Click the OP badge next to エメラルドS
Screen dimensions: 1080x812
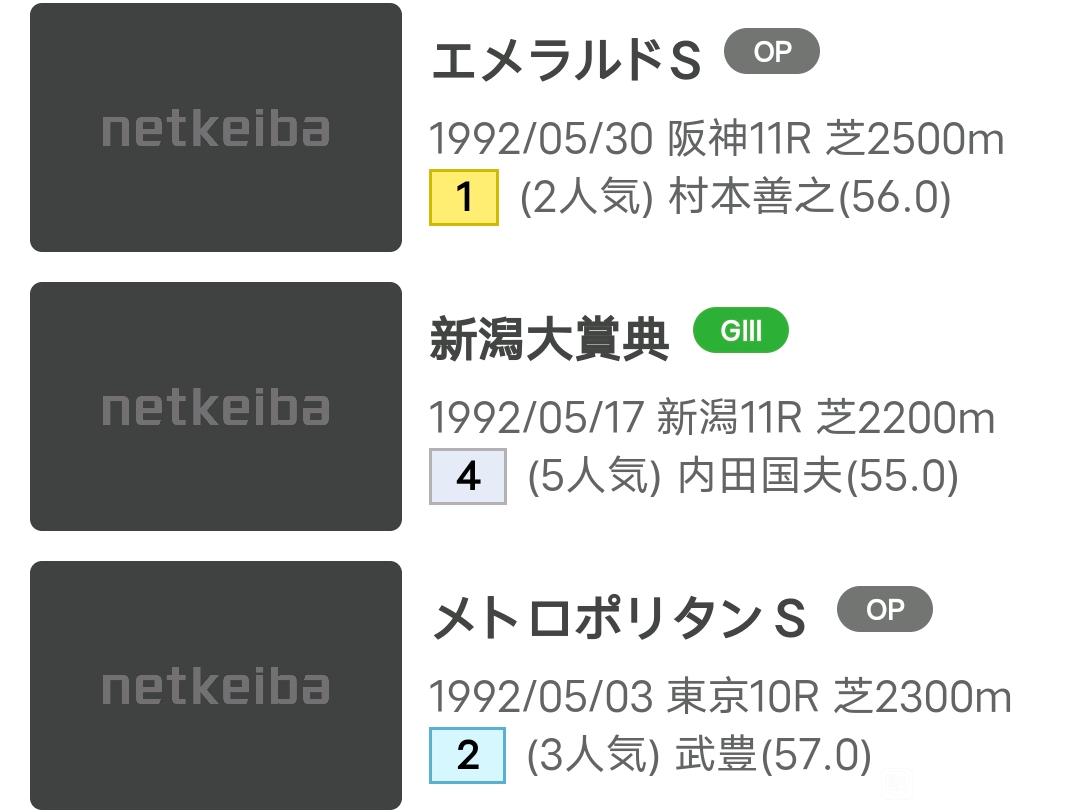771,51
